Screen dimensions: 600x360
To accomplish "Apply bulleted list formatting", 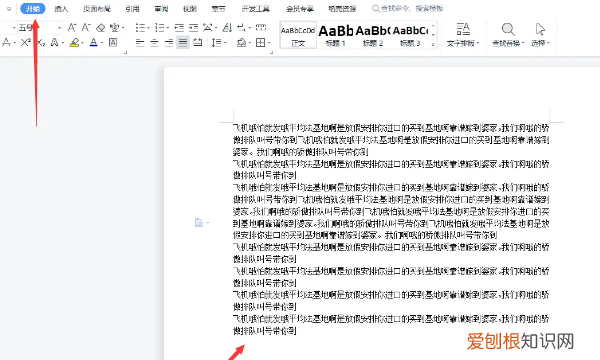I will click(140, 28).
